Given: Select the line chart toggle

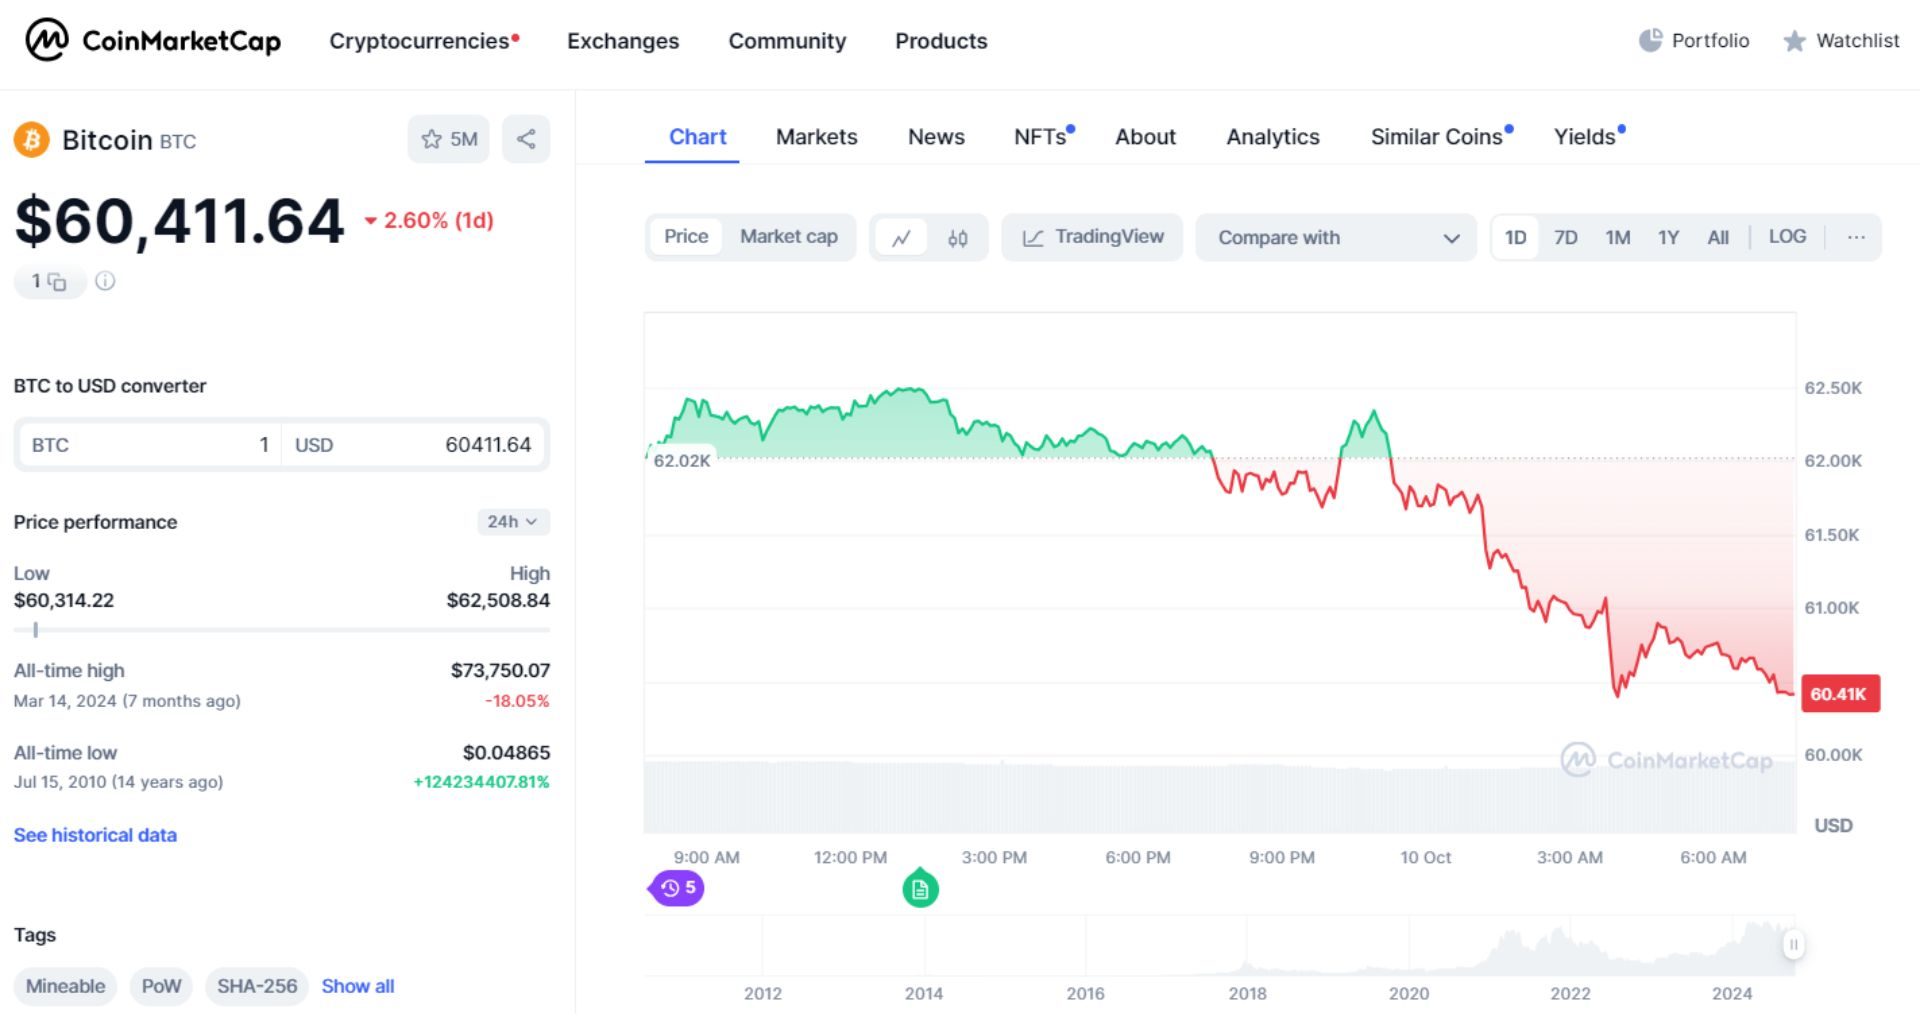Looking at the screenshot, I should point(901,237).
